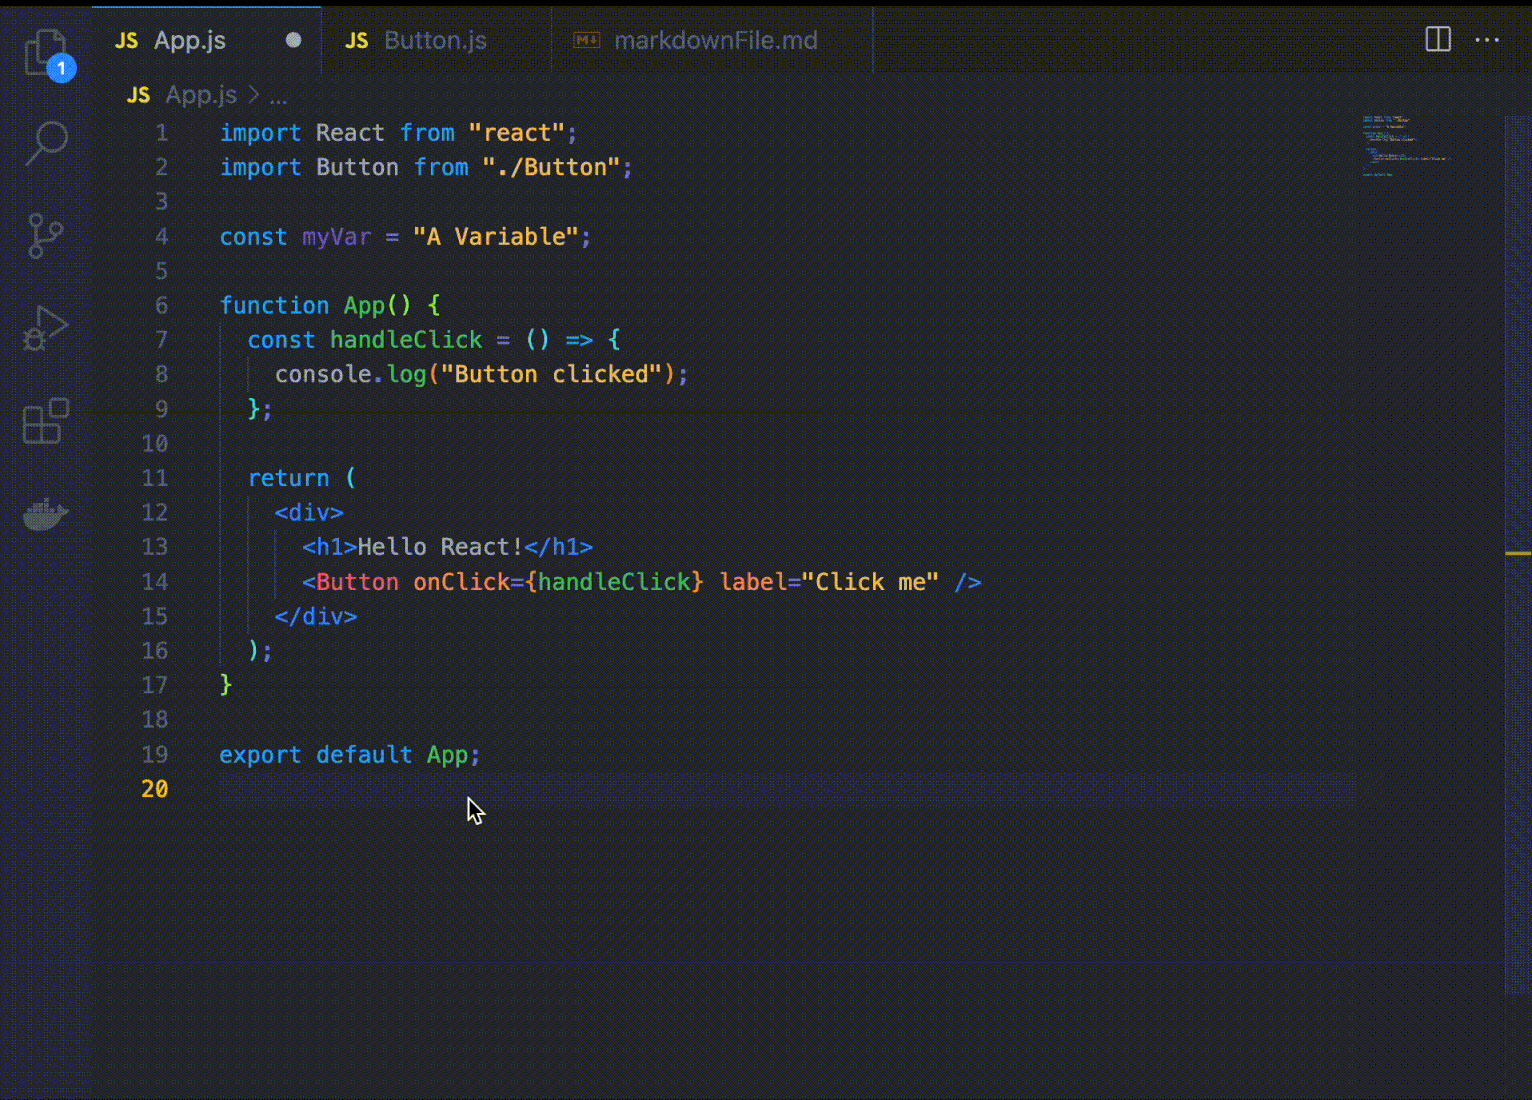
Task: Split the editor to the right
Action: coord(1437,40)
